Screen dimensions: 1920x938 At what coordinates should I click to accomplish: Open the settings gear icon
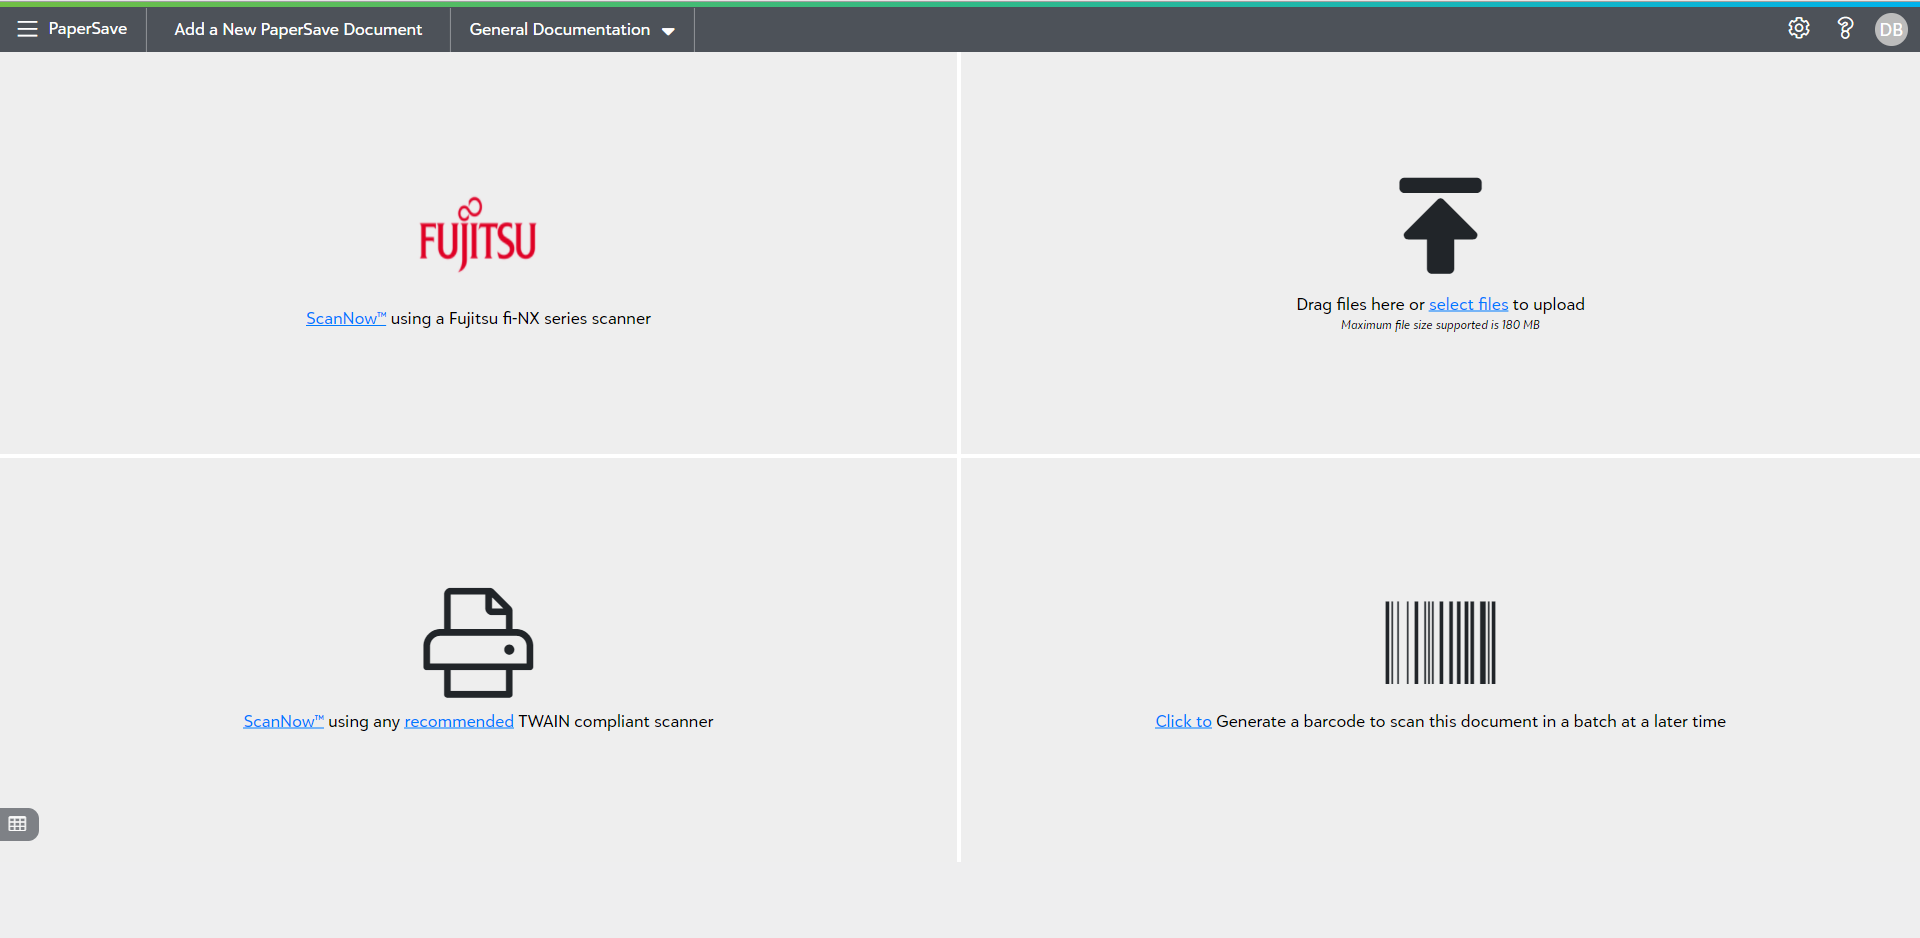tap(1799, 29)
